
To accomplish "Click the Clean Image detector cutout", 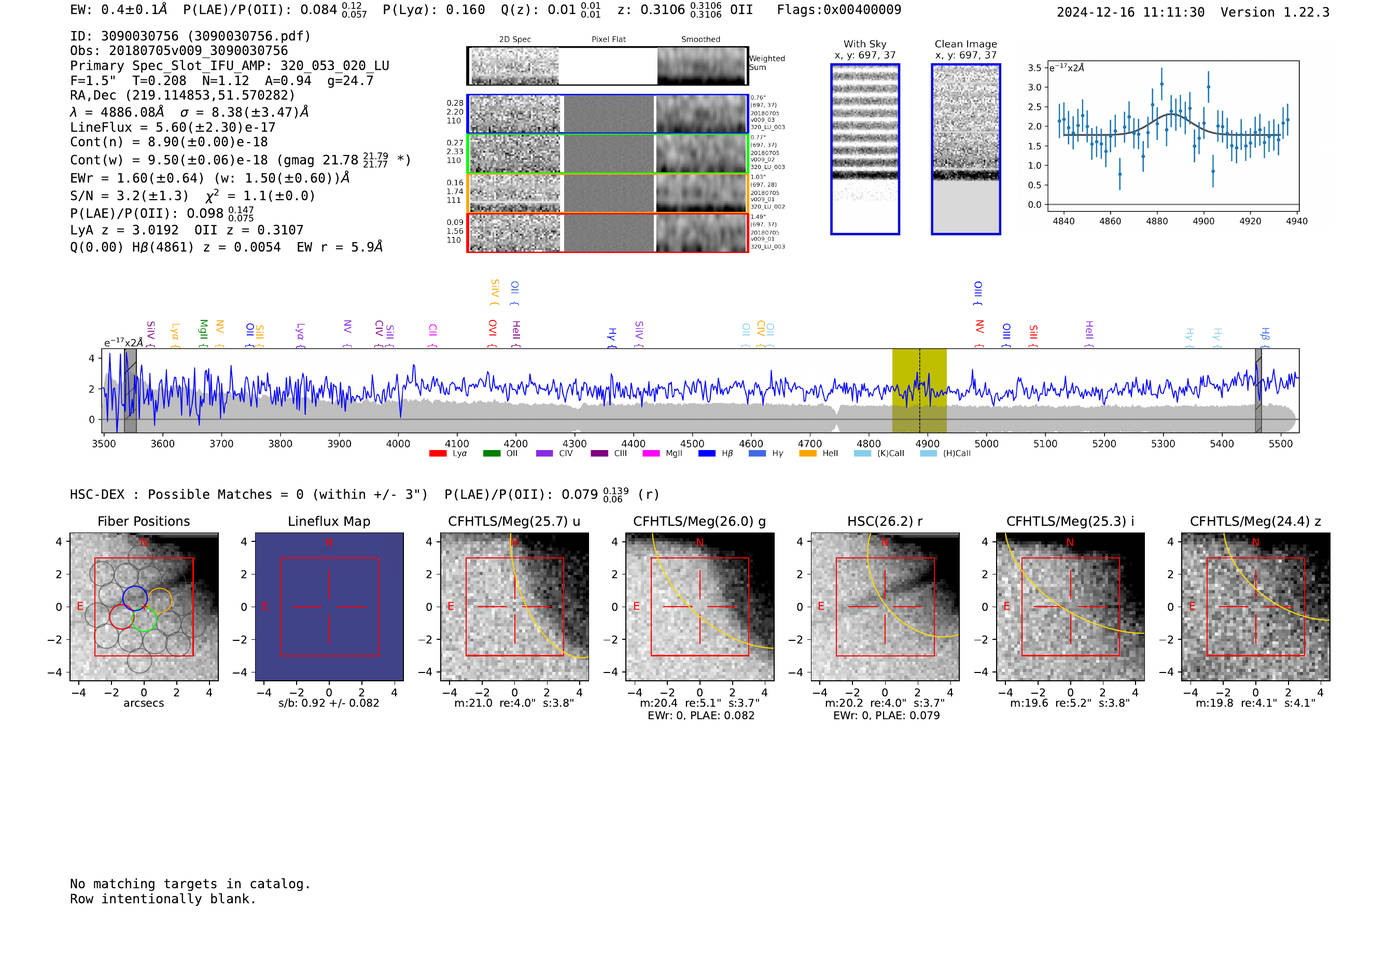I will (966, 149).
